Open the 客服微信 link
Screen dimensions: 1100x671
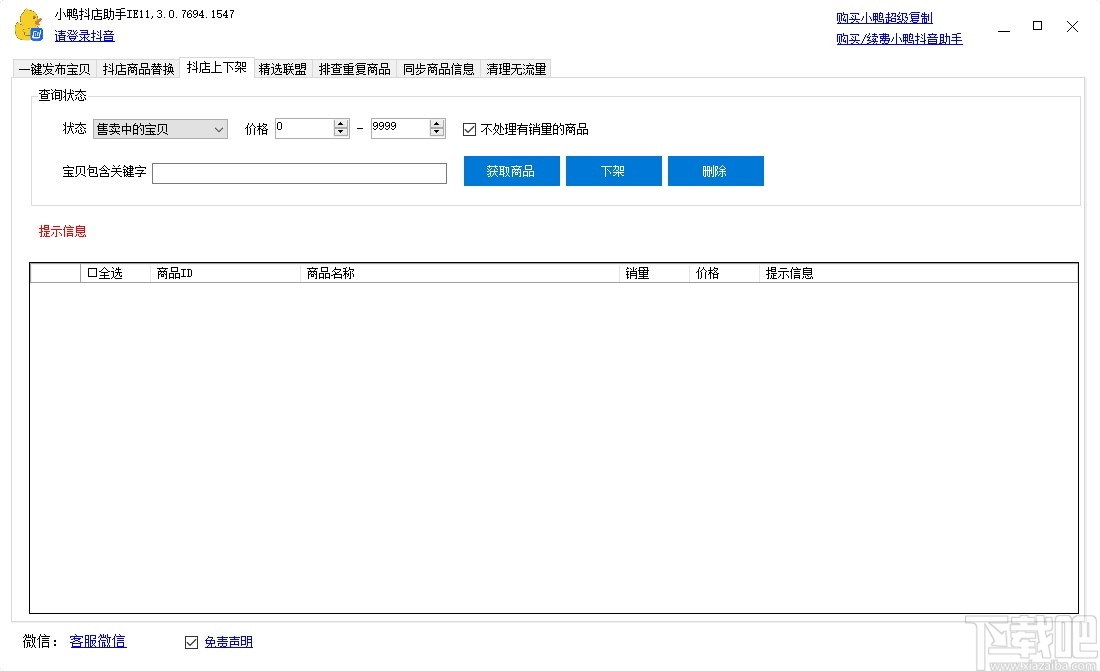point(98,641)
